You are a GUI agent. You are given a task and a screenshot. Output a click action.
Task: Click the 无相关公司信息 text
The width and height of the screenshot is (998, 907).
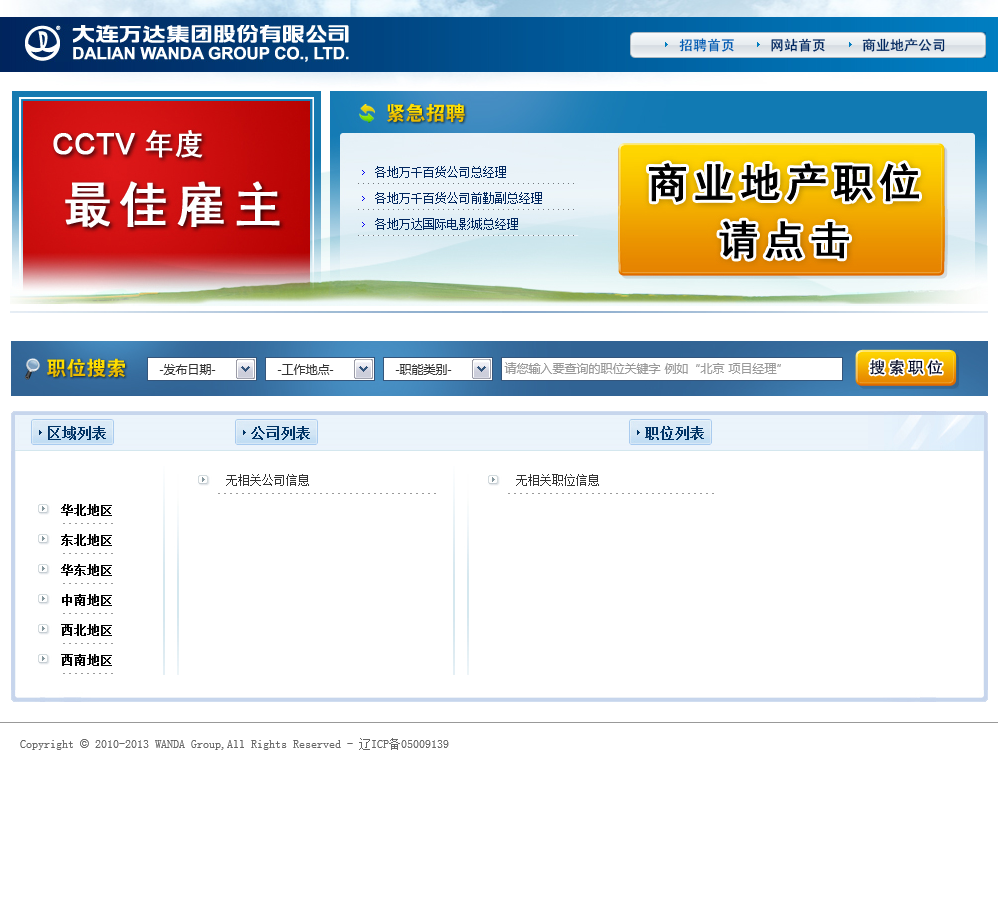pyautogui.click(x=267, y=481)
